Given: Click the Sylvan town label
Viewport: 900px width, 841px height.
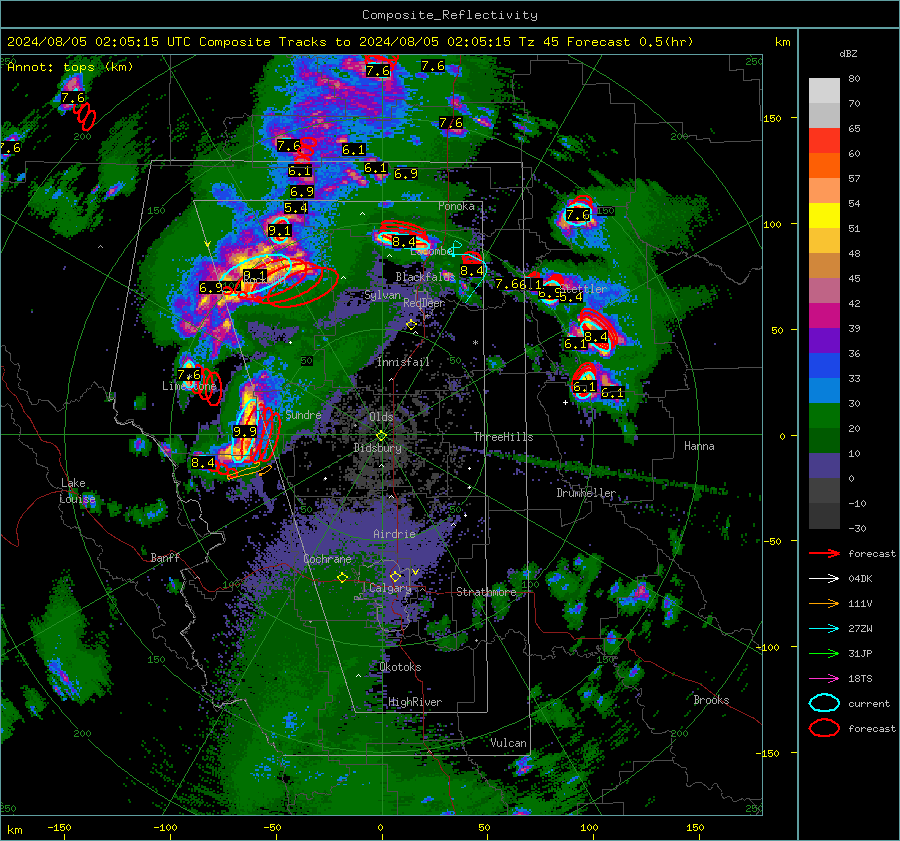Looking at the screenshot, I should click(x=382, y=295).
